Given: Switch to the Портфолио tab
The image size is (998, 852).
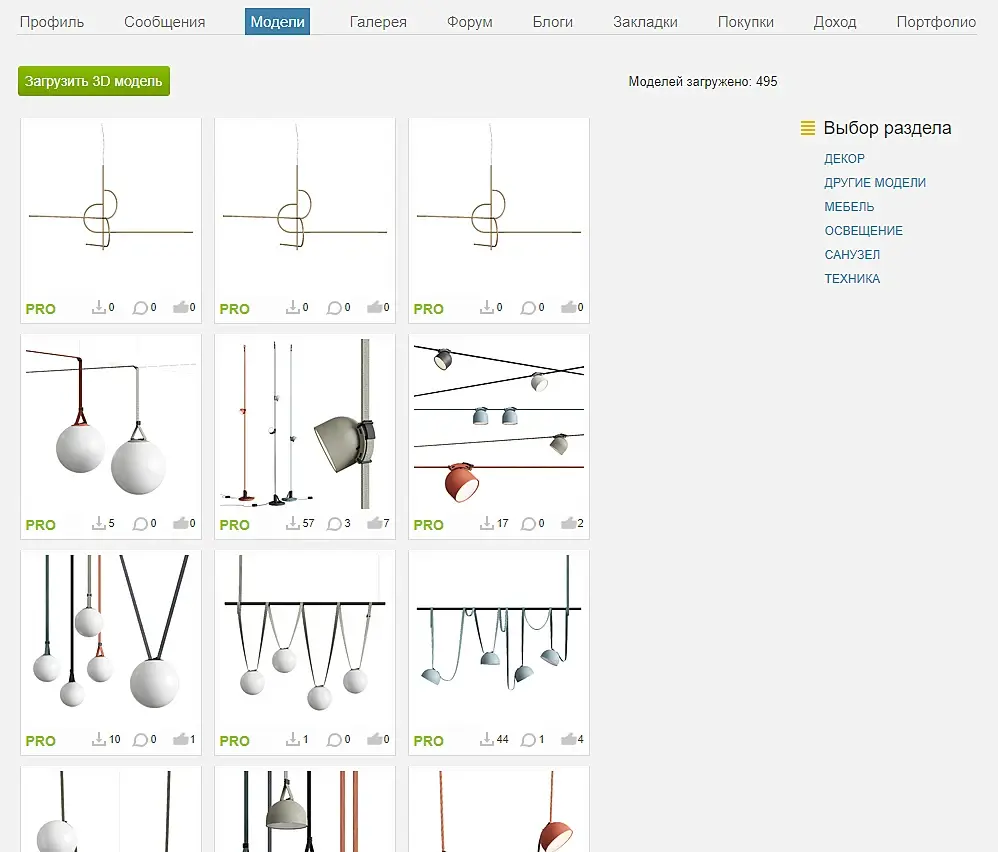Looking at the screenshot, I should pos(936,22).
